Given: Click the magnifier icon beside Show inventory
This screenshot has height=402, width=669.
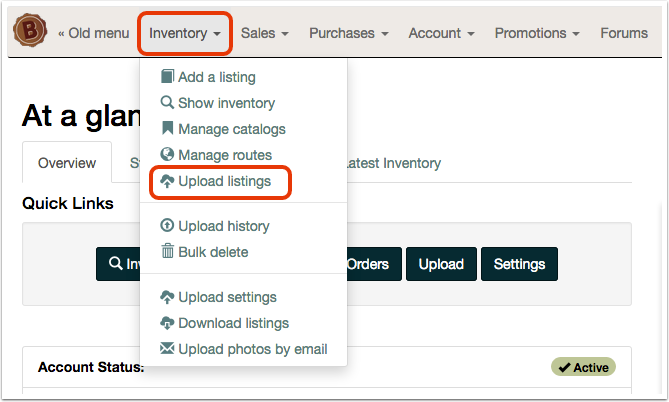Looking at the screenshot, I should (x=167, y=102).
